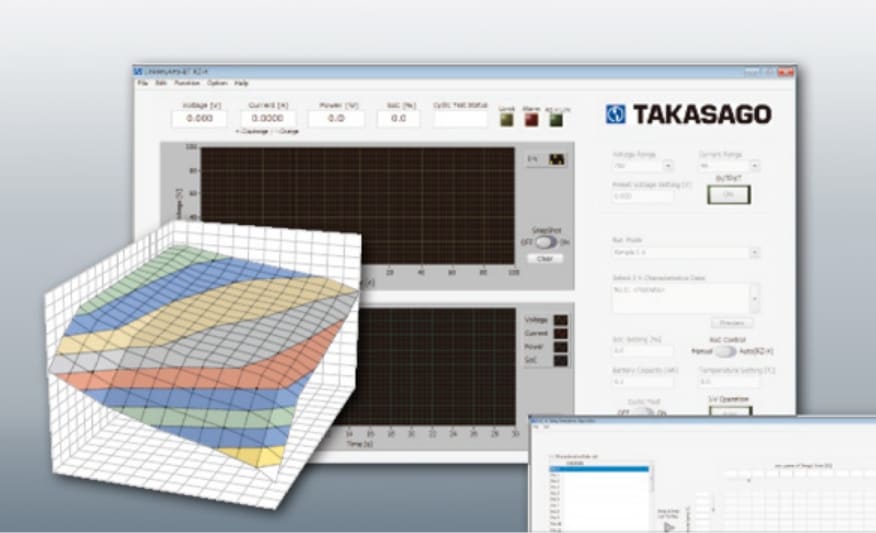
Task: Click the I-V Characteristics list scrollbar
Action: click(754, 298)
